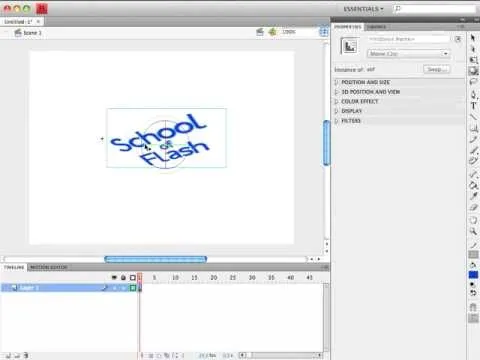Select the Line tool
480x360 pixels.
tap(473, 117)
